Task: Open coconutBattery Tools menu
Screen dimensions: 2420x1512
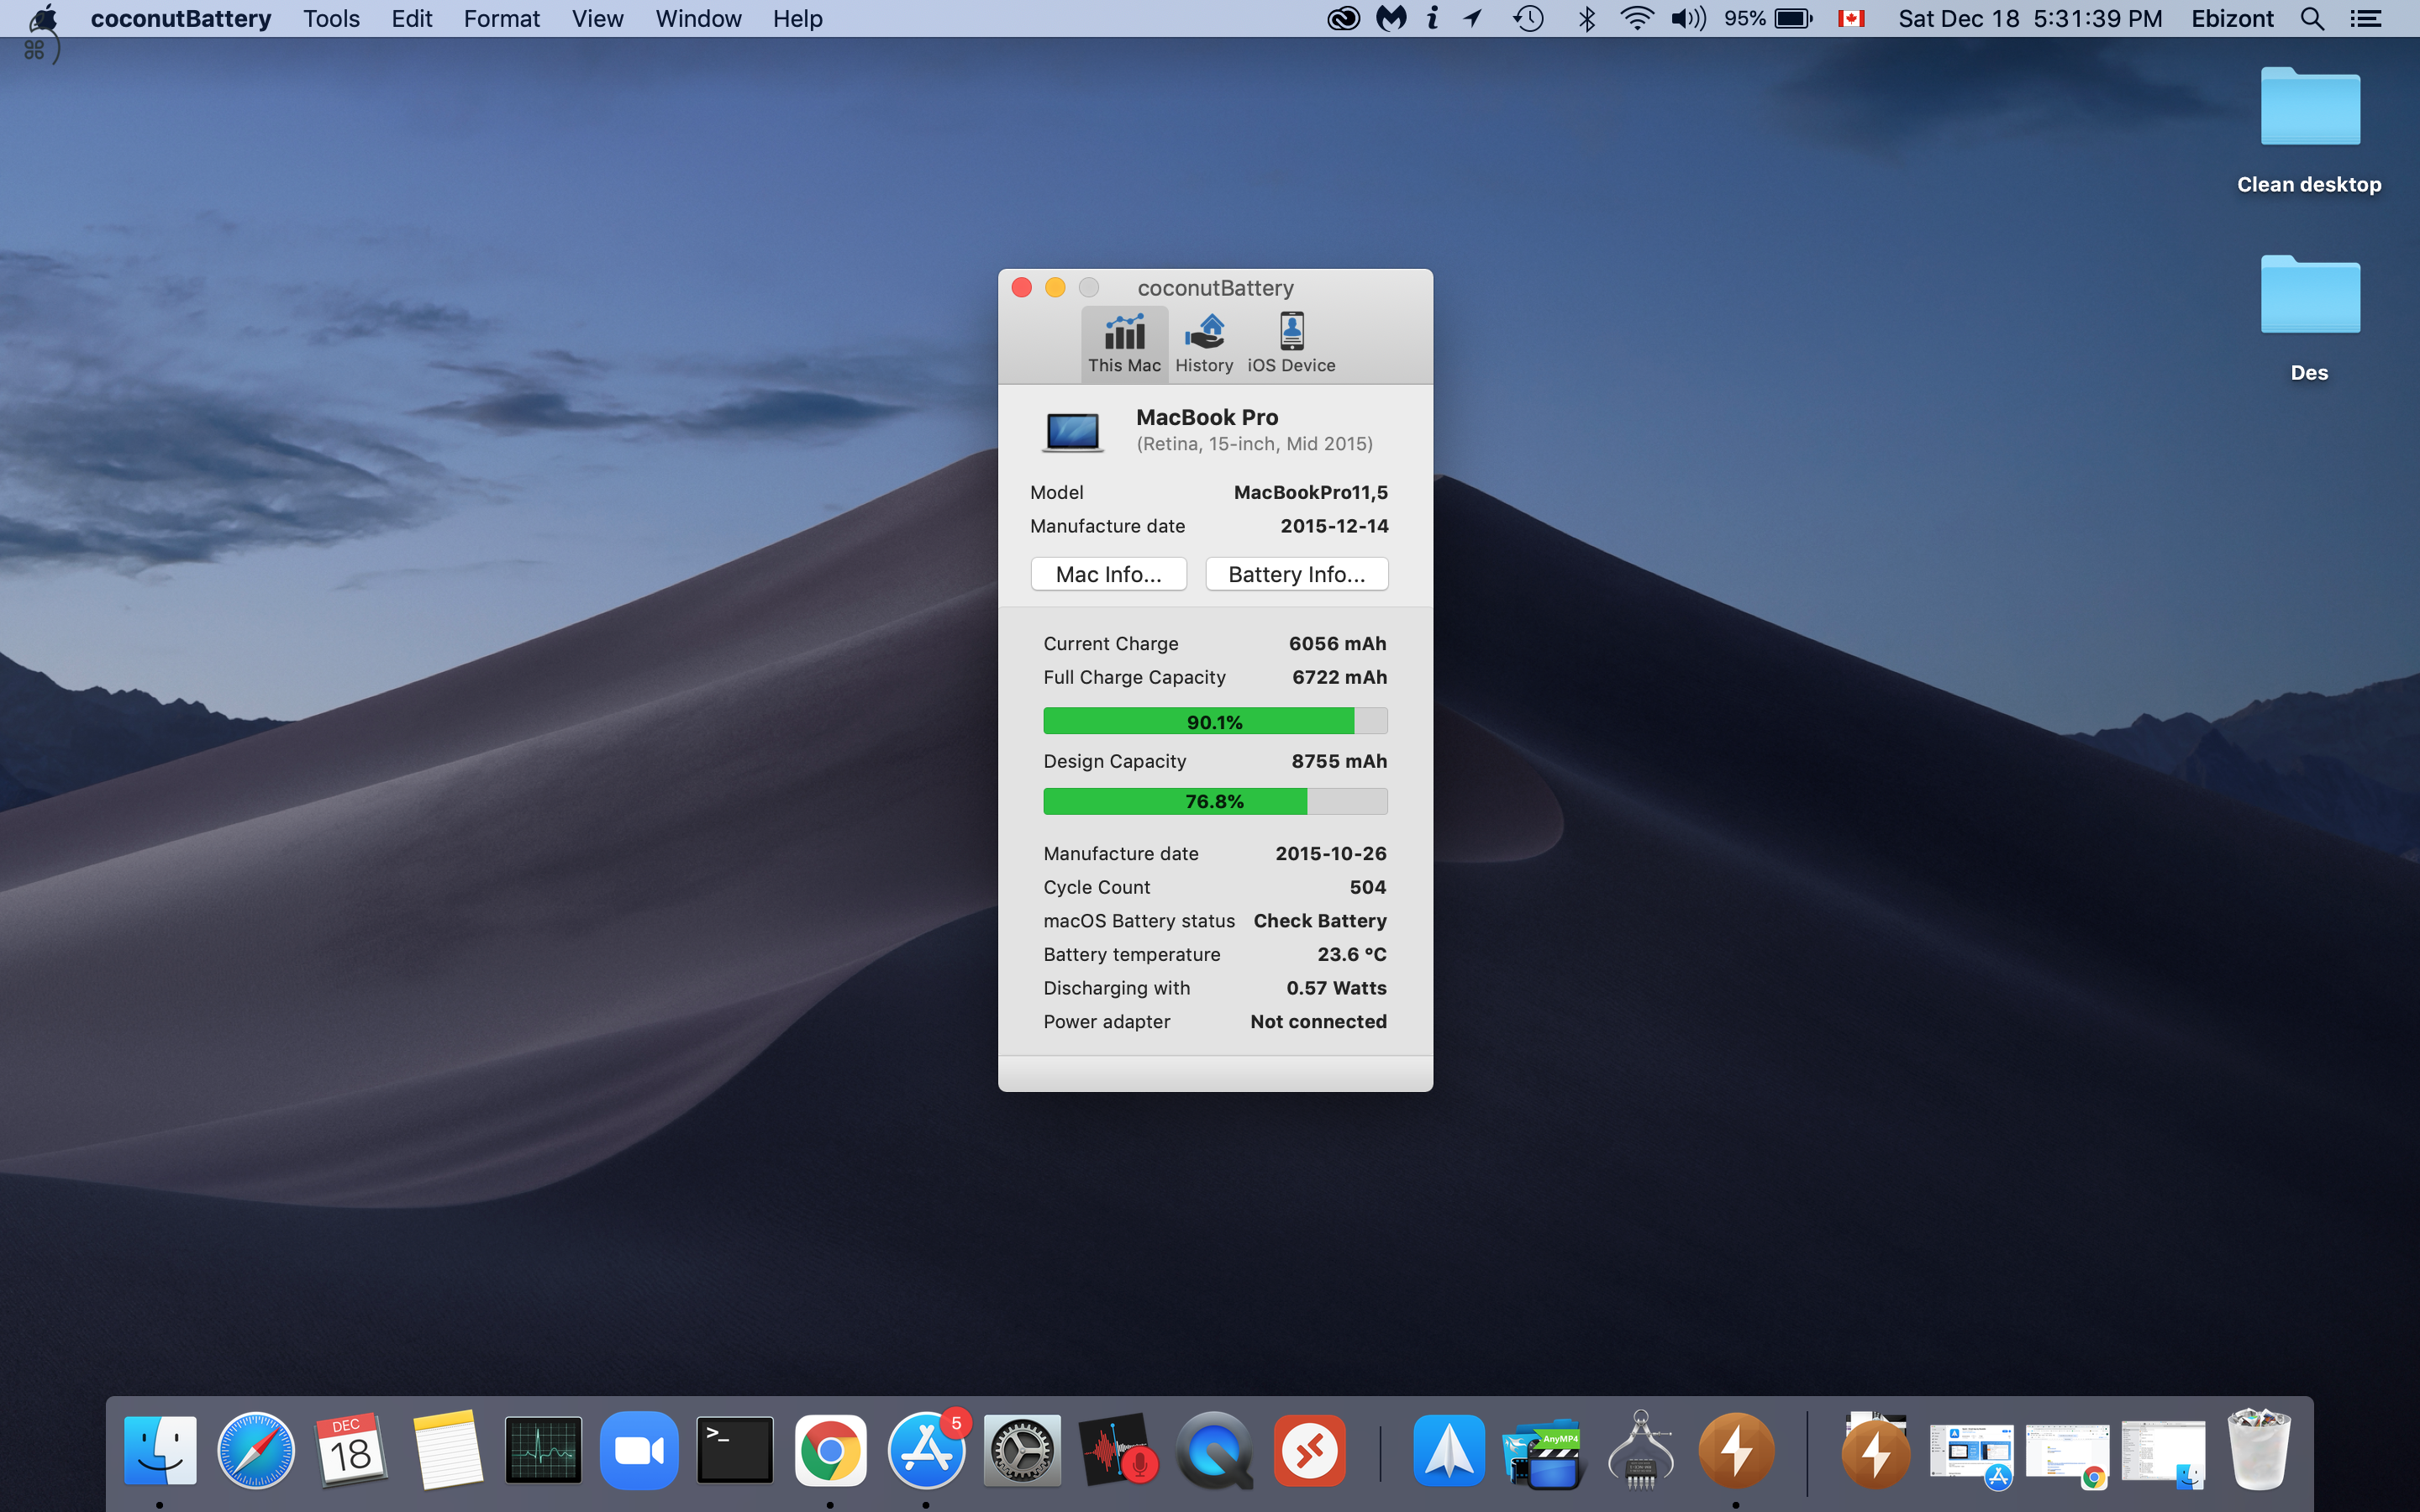Action: tap(329, 19)
